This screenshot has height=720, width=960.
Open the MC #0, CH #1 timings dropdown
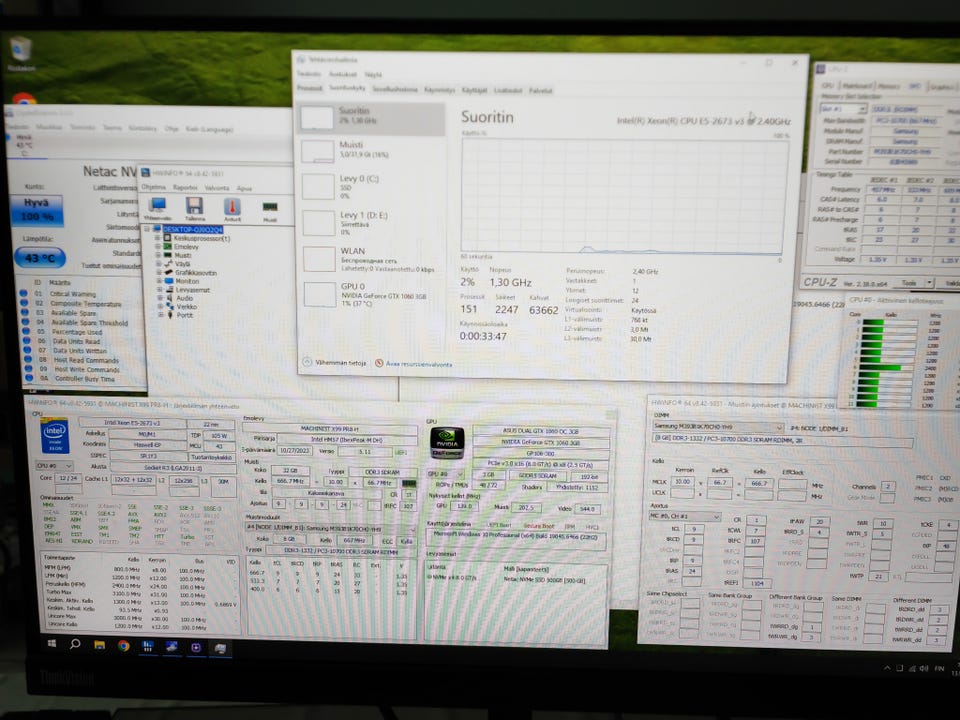point(685,517)
